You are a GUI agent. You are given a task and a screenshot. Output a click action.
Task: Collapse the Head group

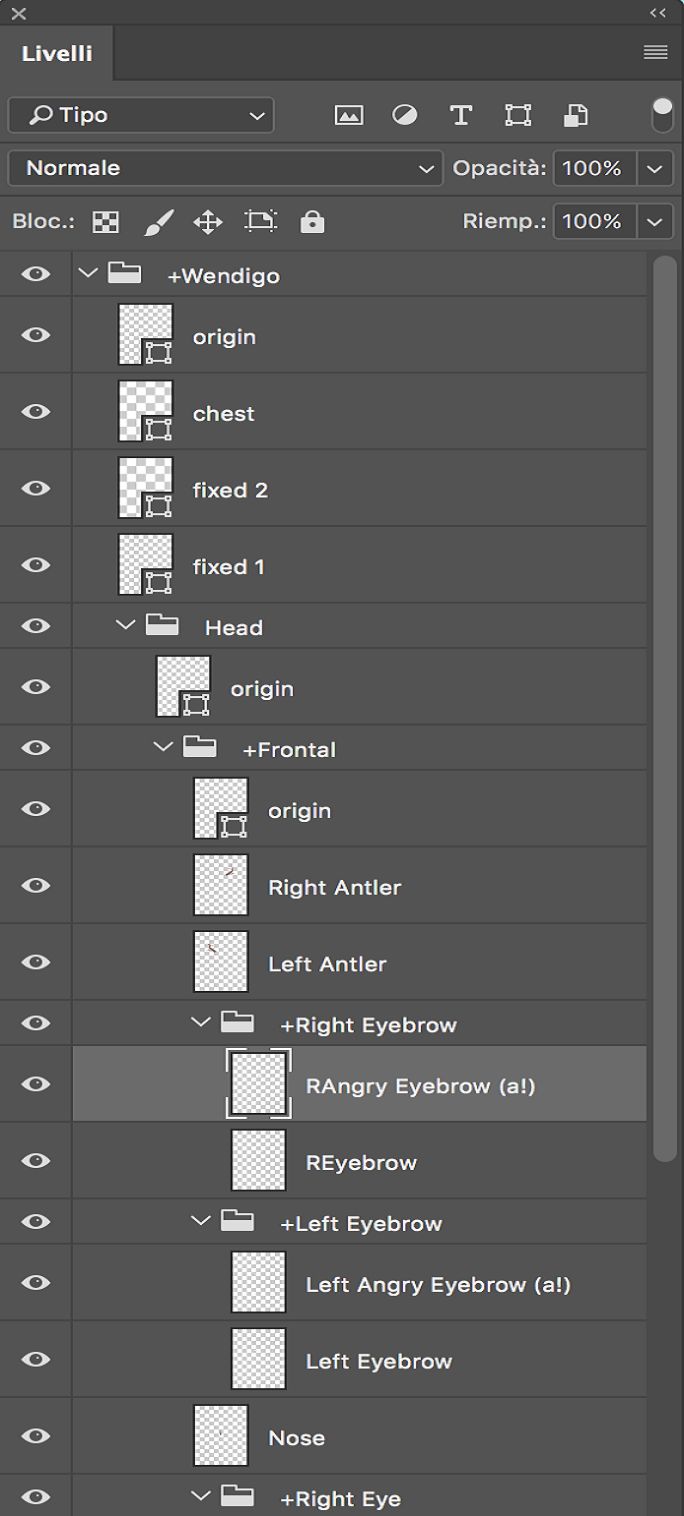click(124, 626)
